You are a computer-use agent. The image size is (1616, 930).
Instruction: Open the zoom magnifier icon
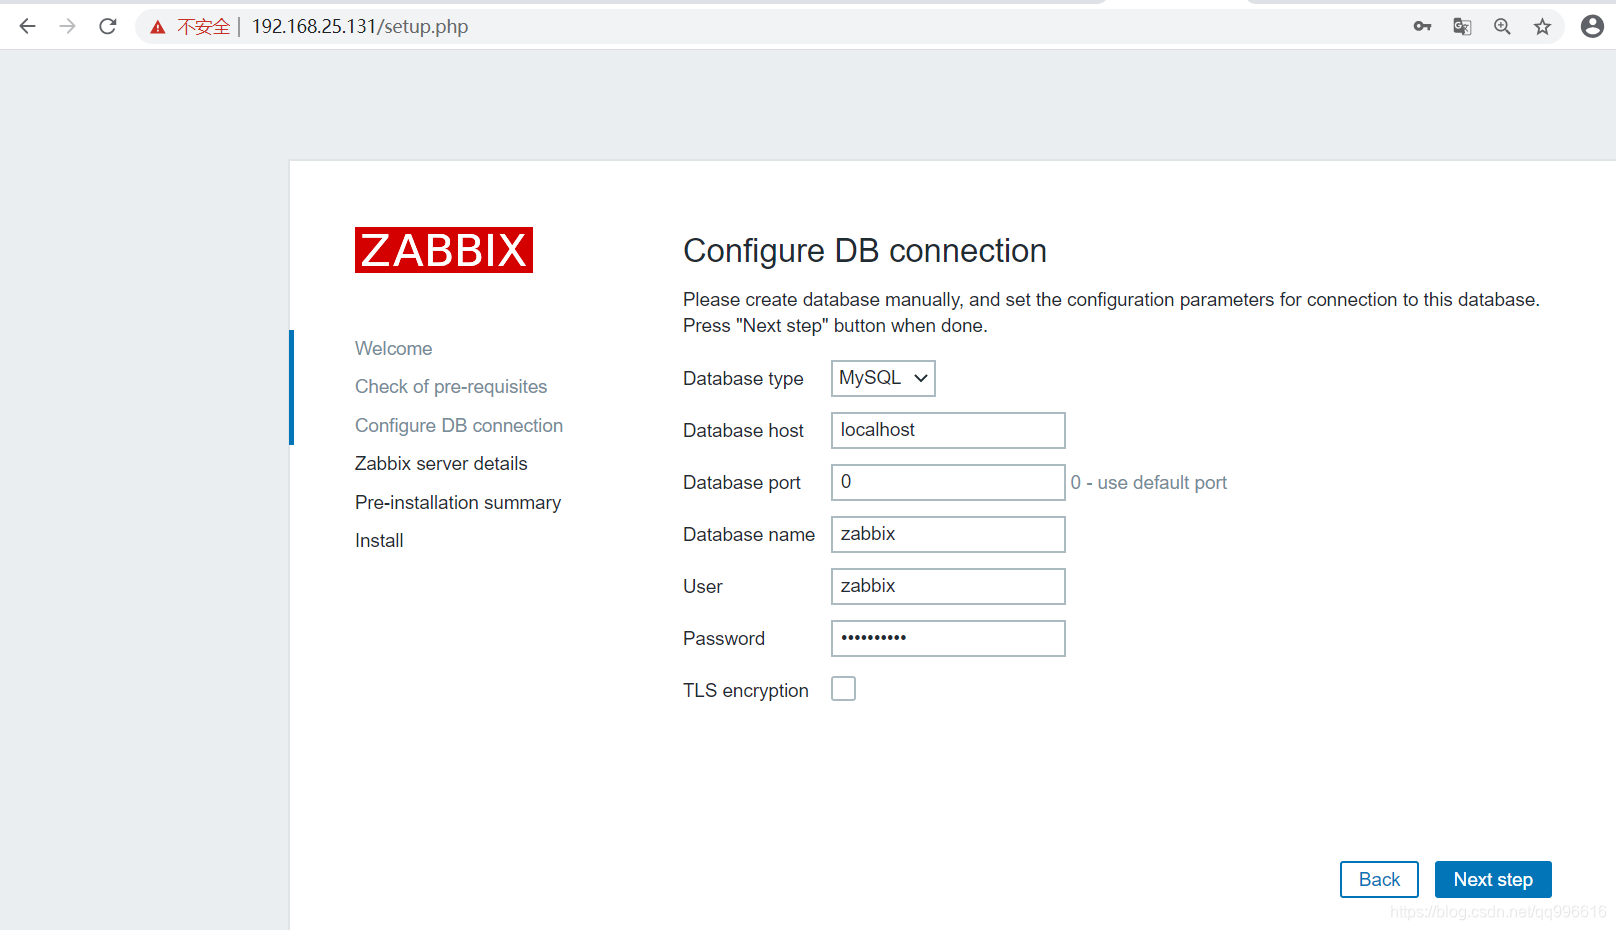tap(1502, 26)
